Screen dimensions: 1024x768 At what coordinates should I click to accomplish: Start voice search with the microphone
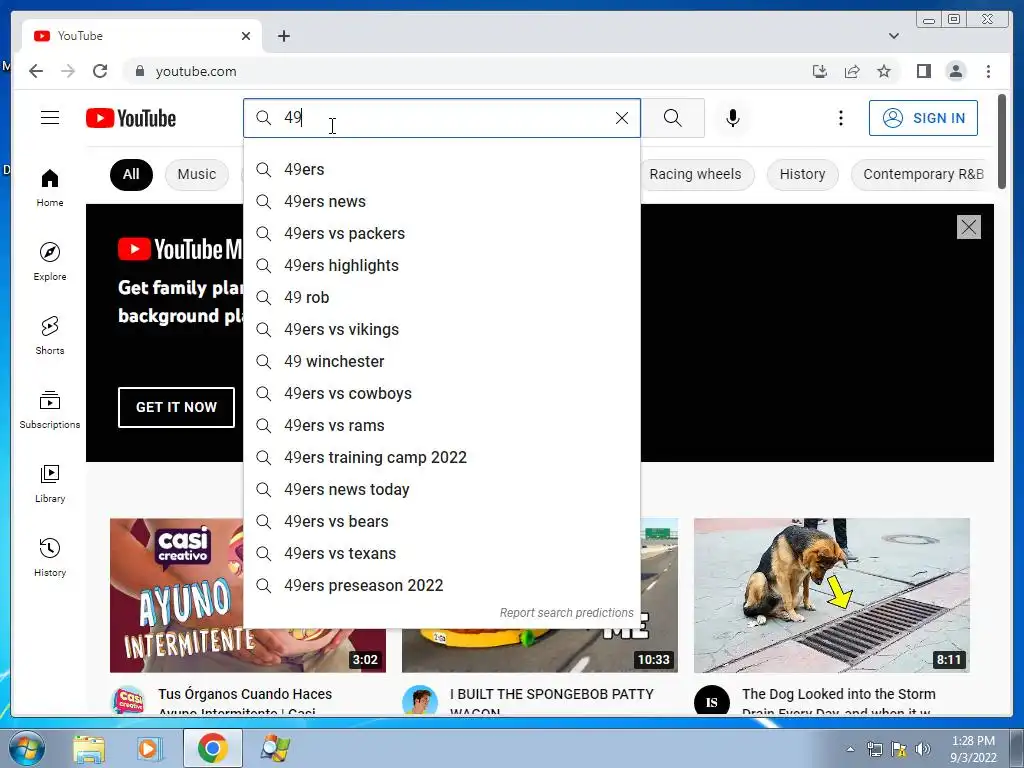tap(733, 118)
